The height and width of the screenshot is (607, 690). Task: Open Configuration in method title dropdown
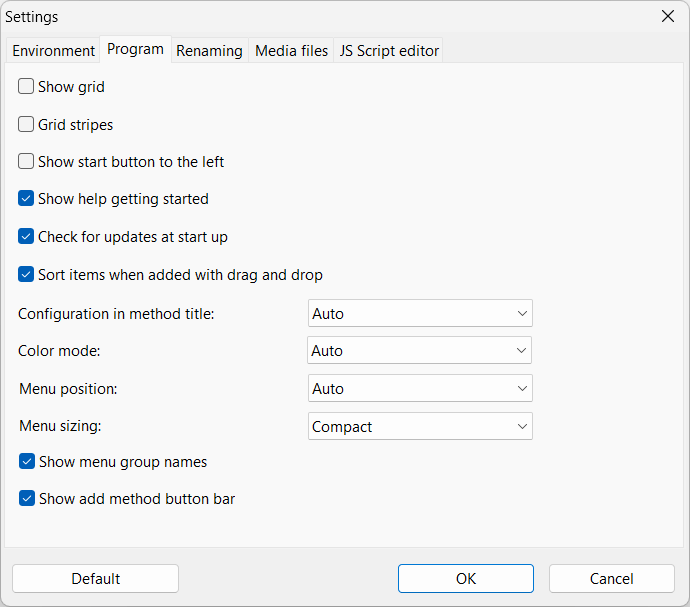coord(420,314)
